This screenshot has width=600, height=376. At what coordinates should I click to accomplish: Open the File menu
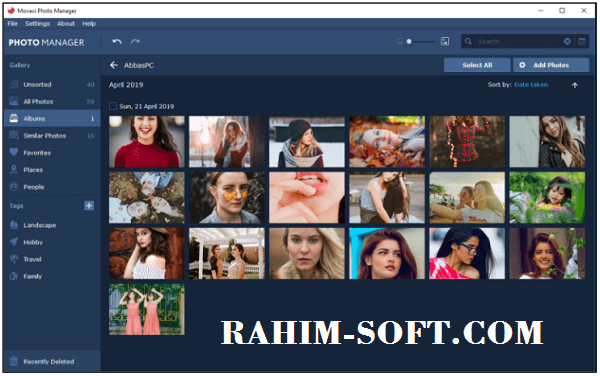(12, 24)
